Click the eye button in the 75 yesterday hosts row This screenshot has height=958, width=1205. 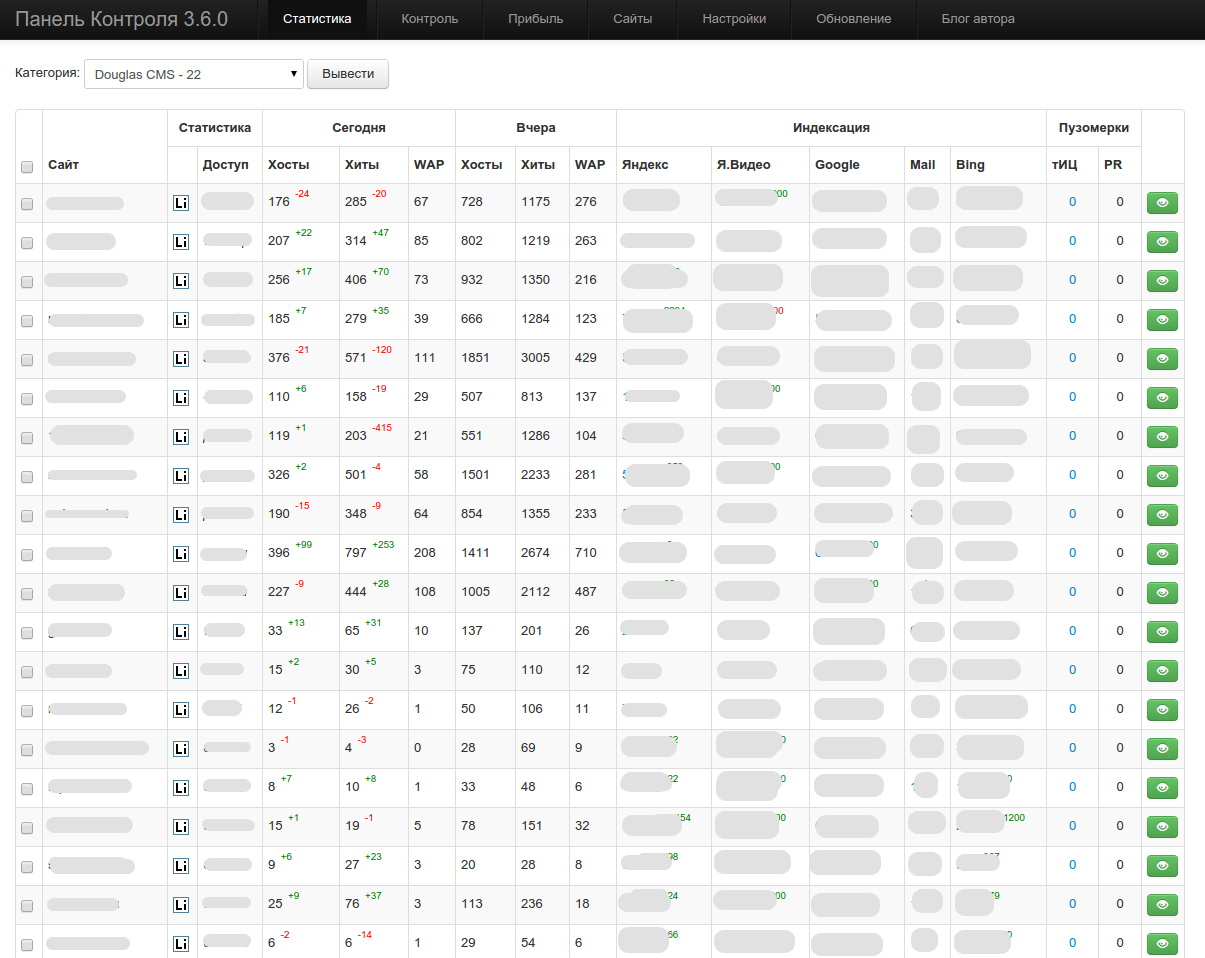[1162, 671]
